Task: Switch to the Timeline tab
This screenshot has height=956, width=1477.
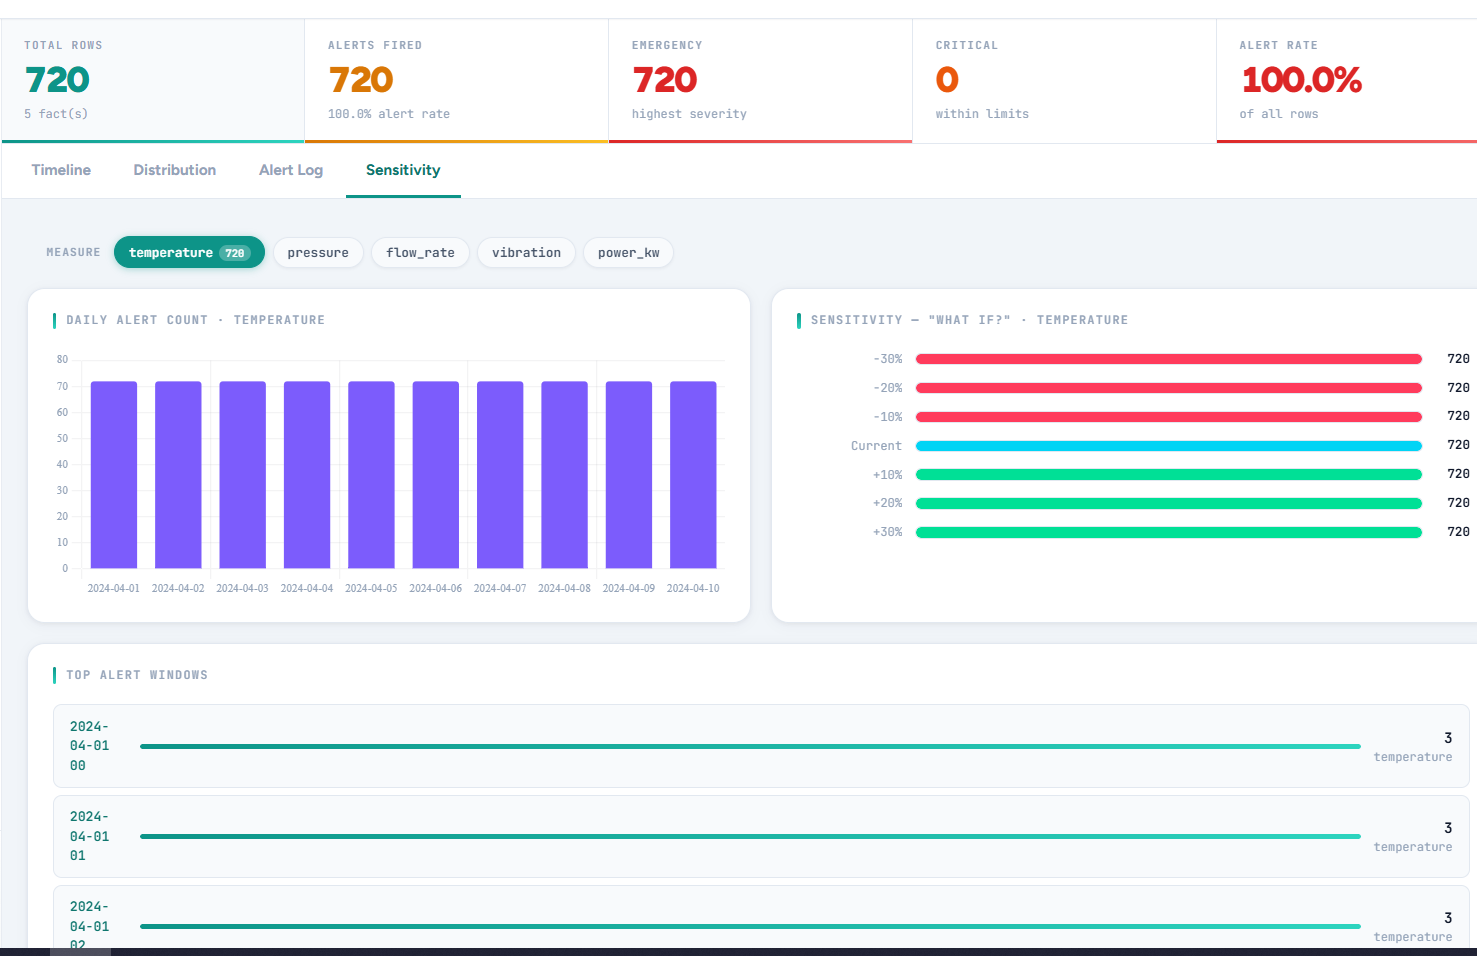Action: click(x=60, y=170)
